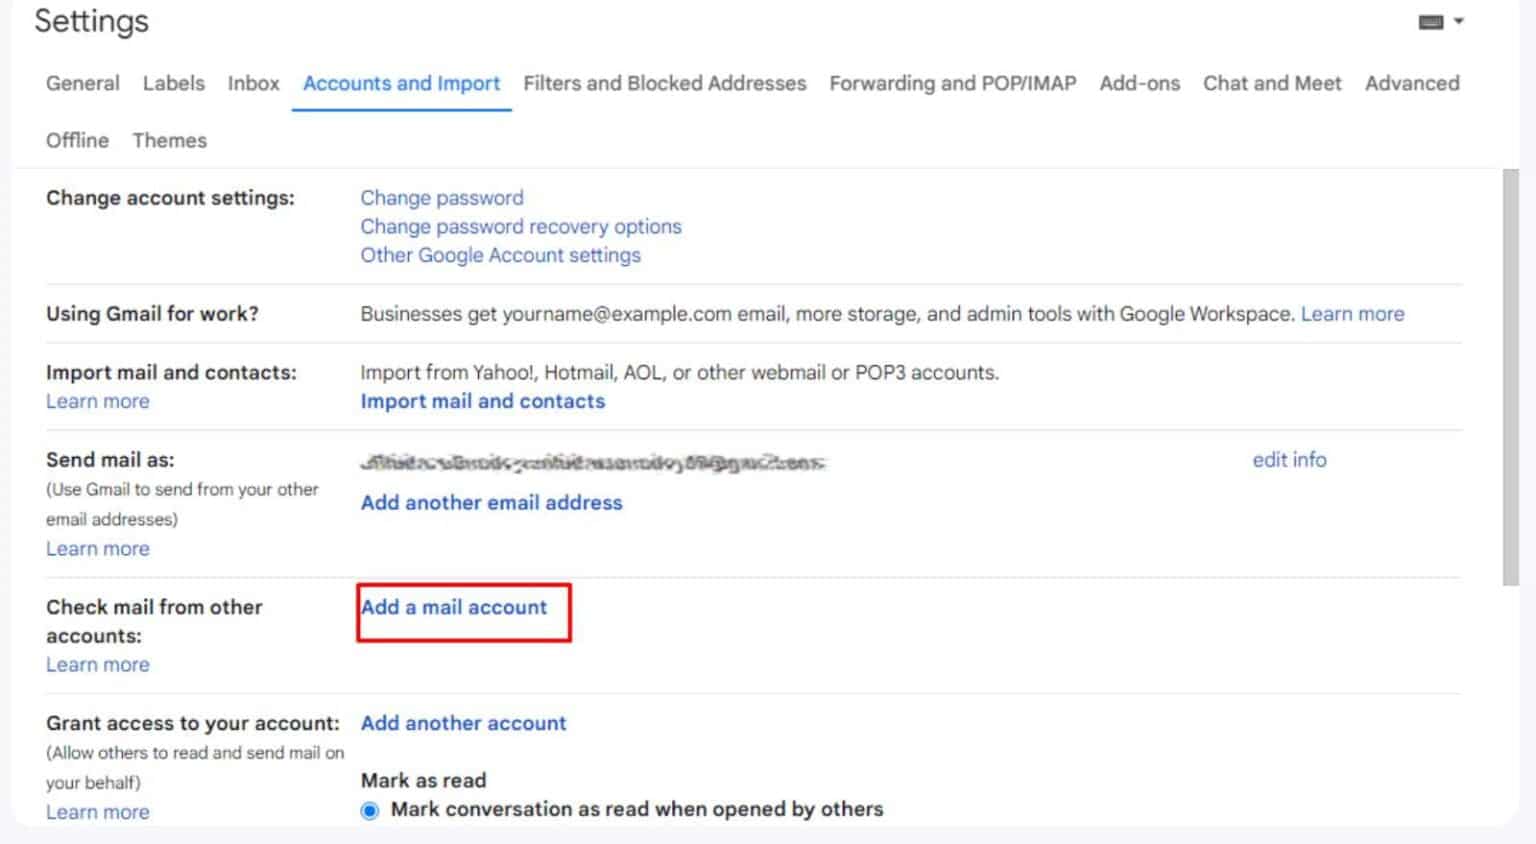Select the Add-ons tab
Screen dimensions: 1536x844
click(1138, 84)
